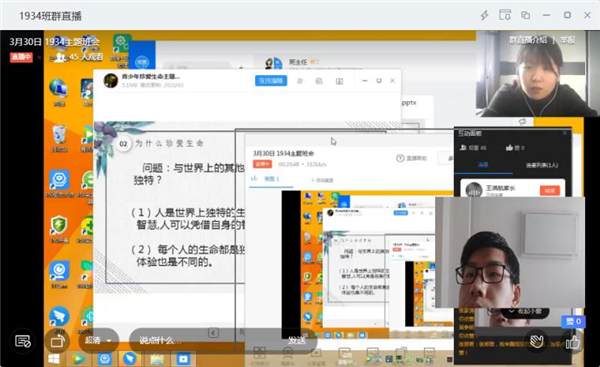Viewport: 600px width, 367px height.
Task: Click the man with glasses video thumbnail
Action: pos(510,252)
